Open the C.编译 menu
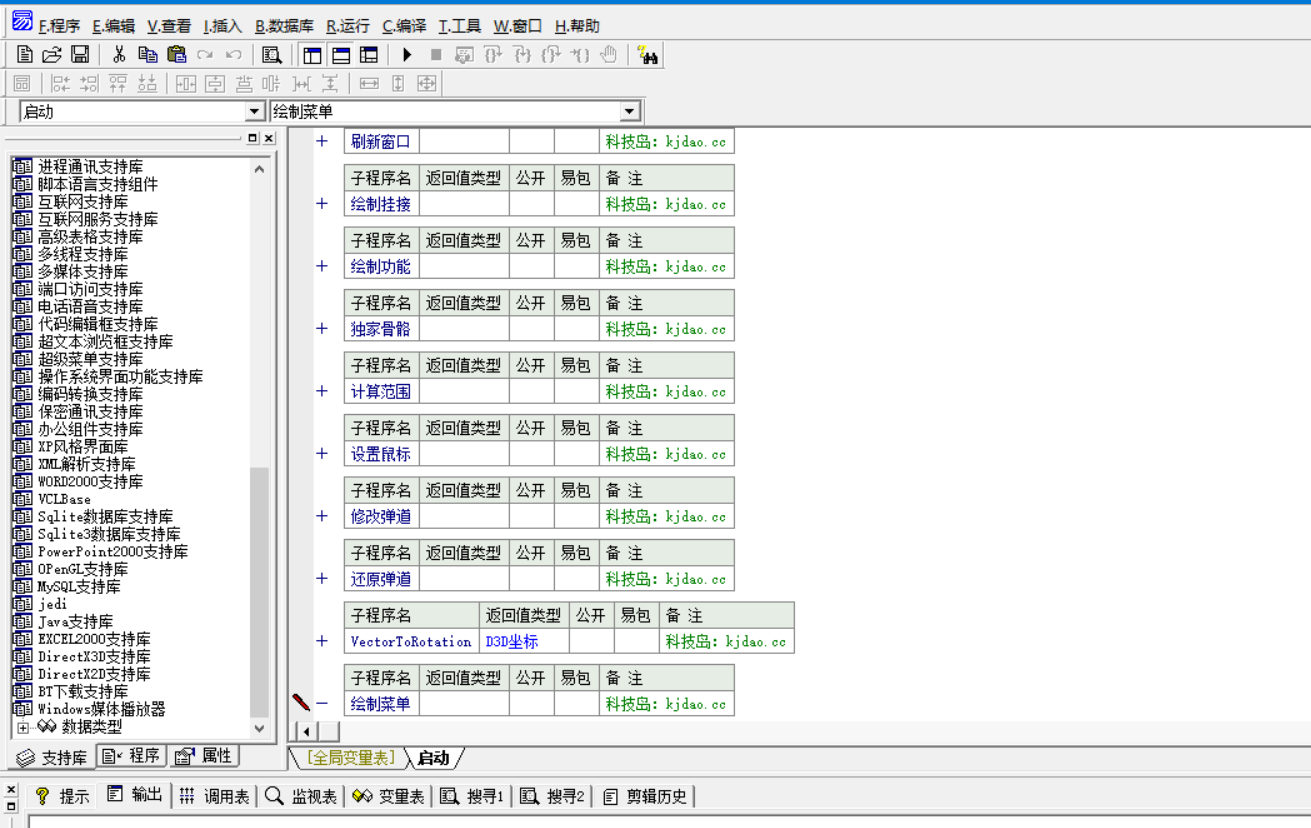 click(404, 26)
